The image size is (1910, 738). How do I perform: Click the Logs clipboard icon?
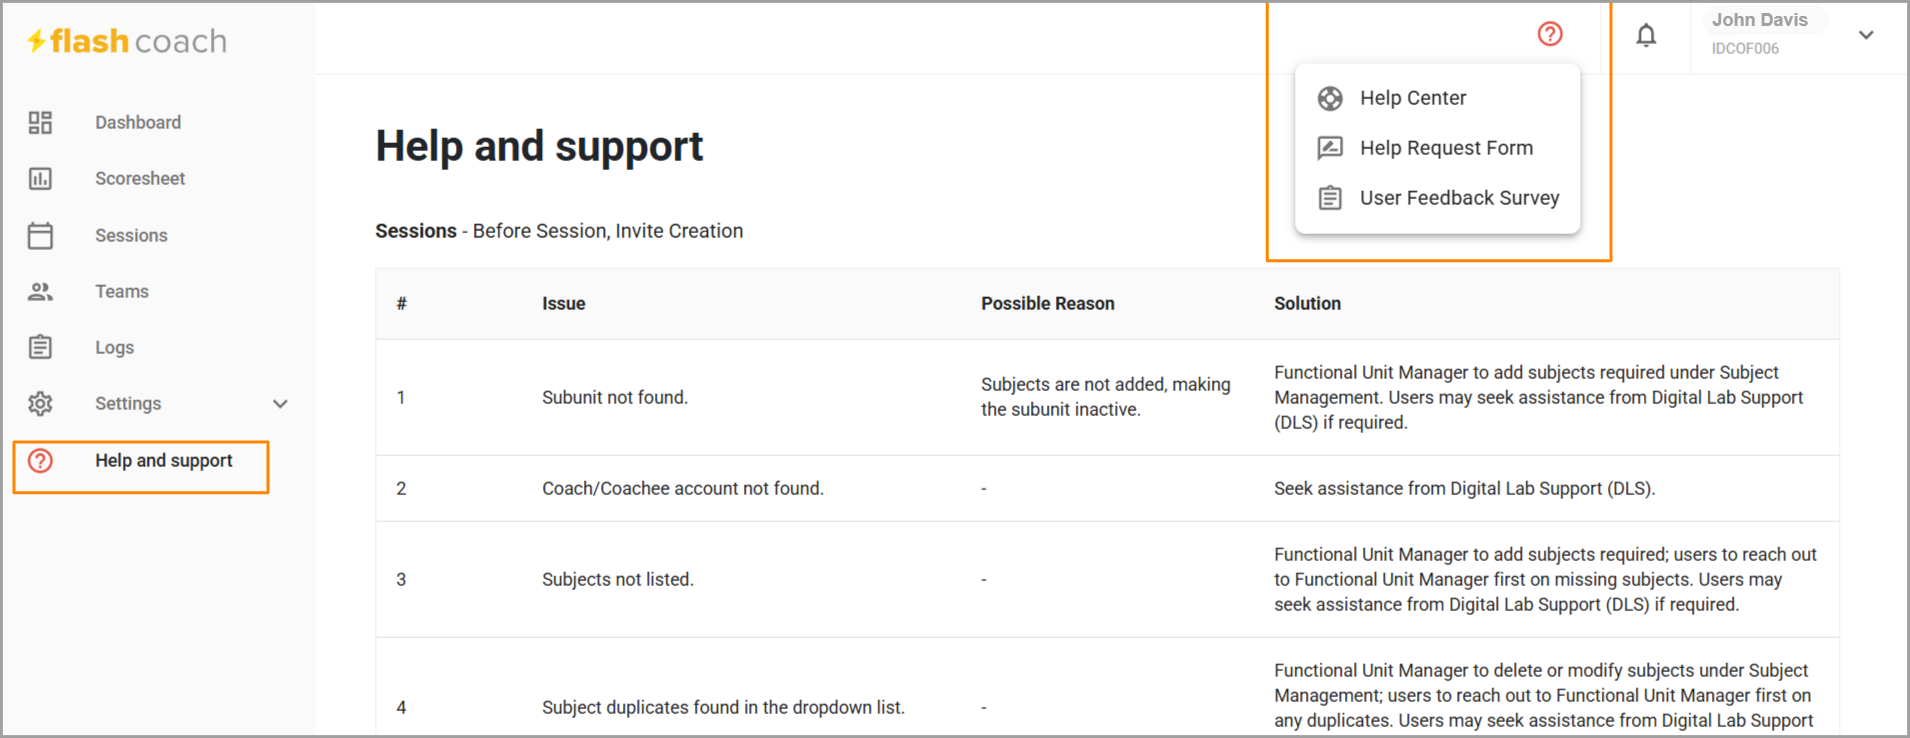[x=40, y=347]
